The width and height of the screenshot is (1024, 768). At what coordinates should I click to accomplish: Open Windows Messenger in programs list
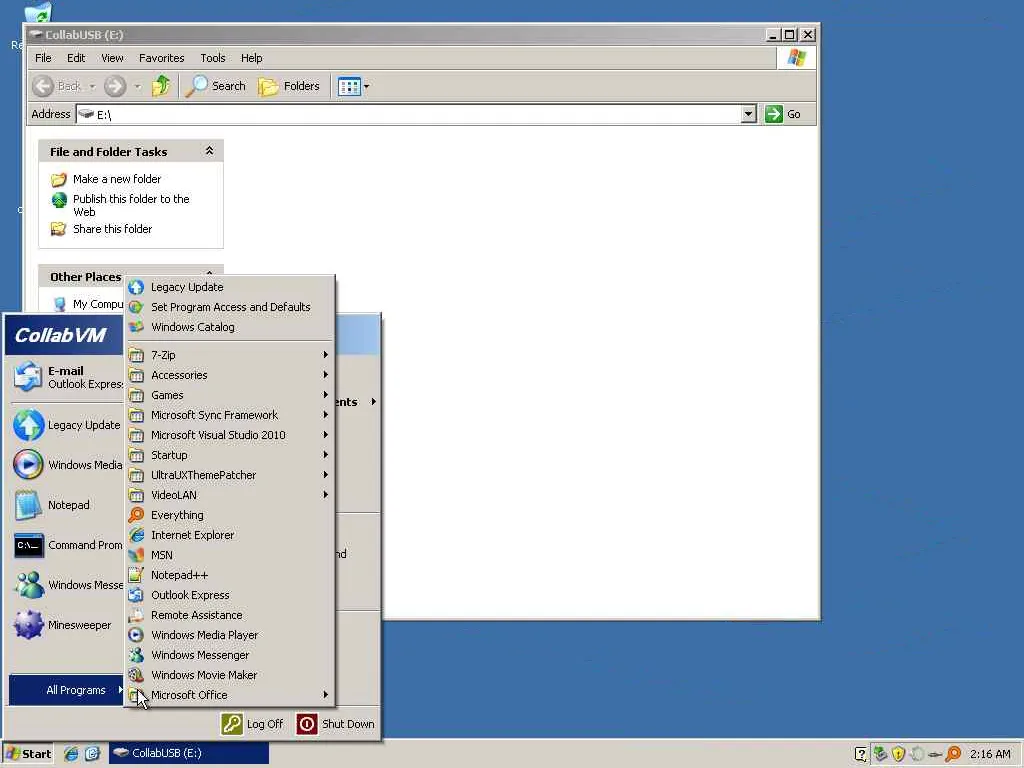click(x=229, y=655)
